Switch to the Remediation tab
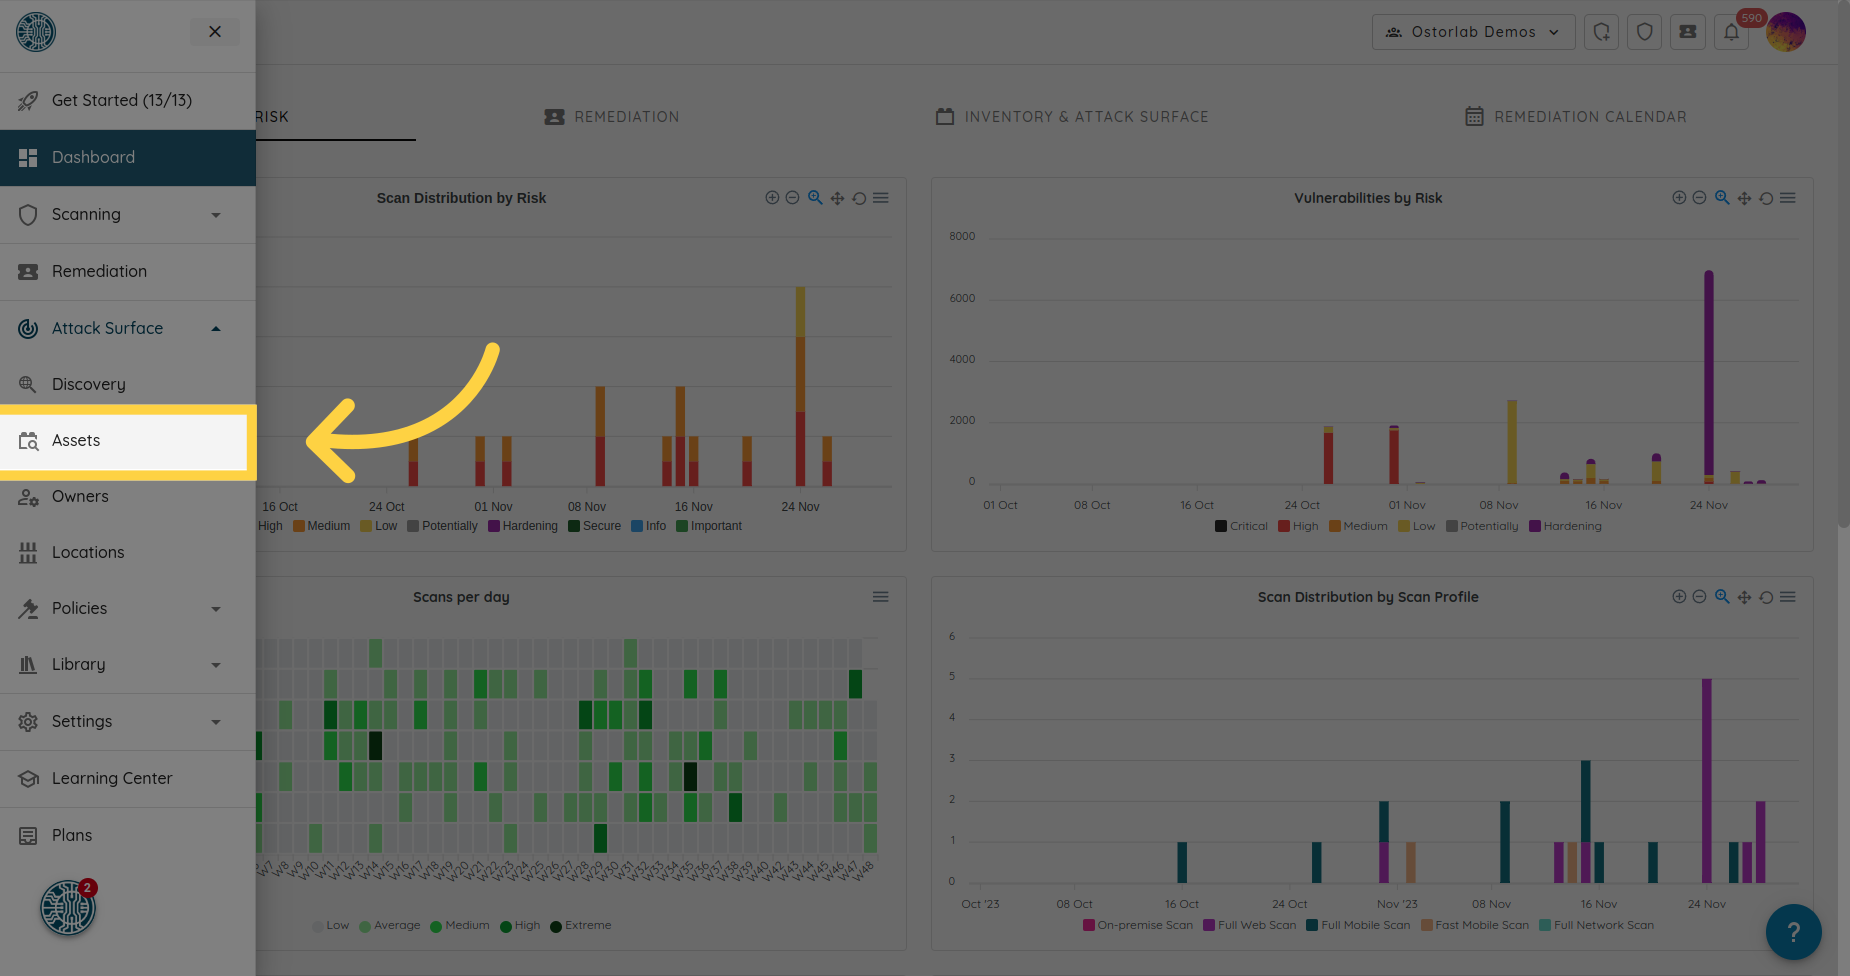 click(612, 117)
